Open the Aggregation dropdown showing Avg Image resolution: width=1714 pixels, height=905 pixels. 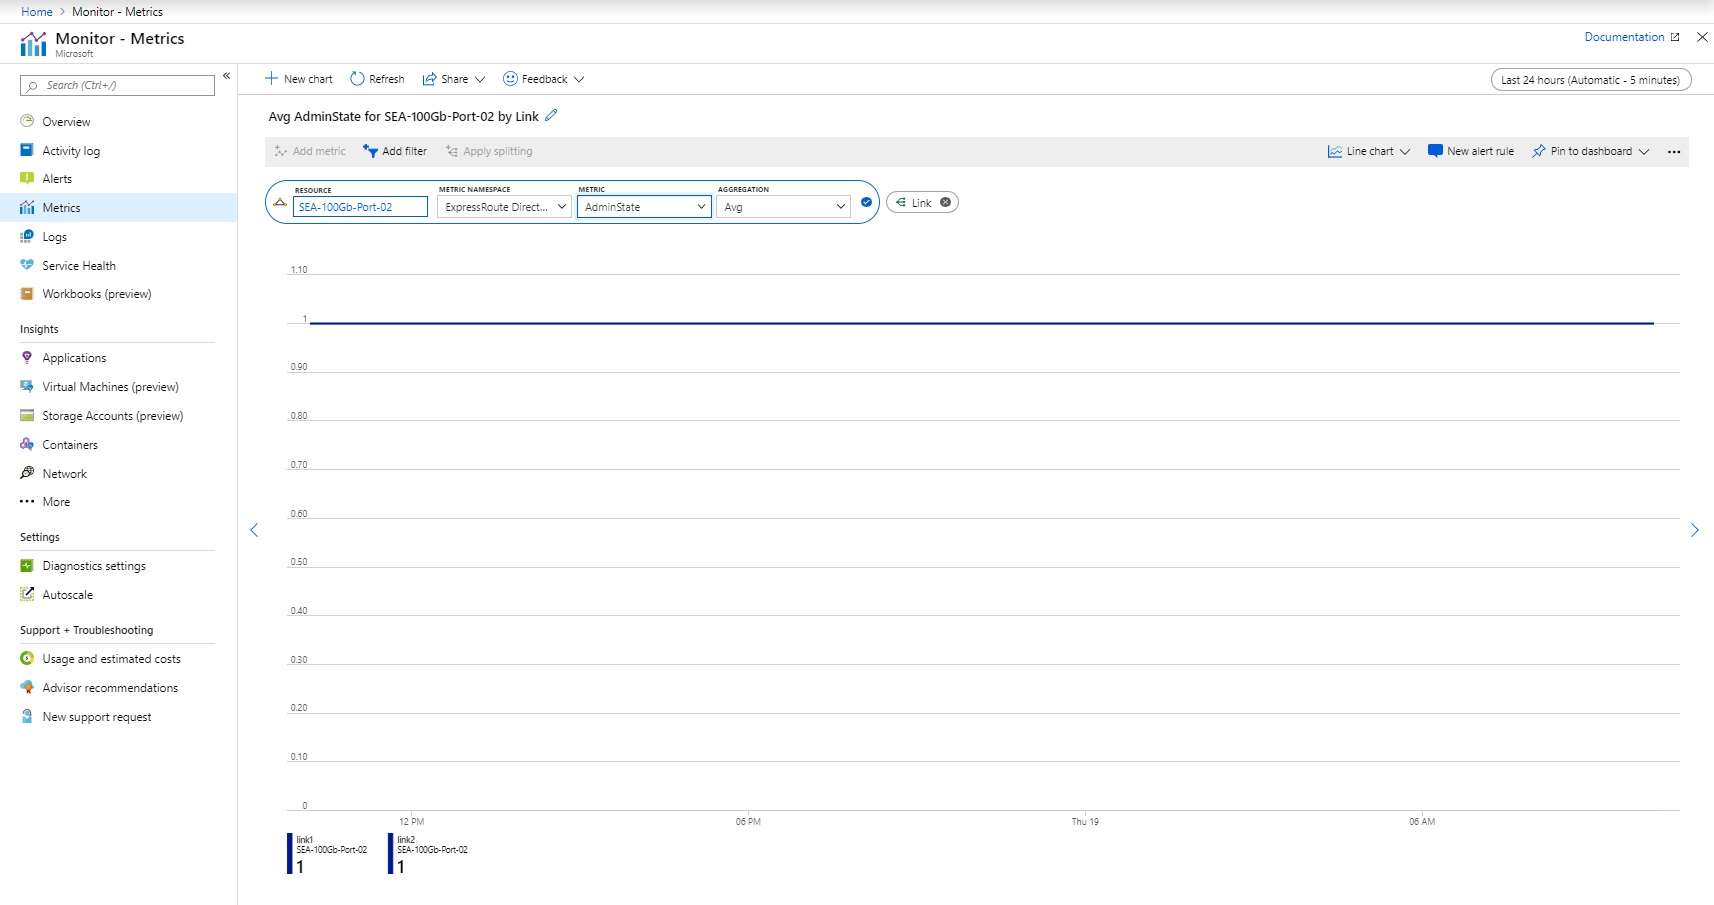(x=783, y=206)
